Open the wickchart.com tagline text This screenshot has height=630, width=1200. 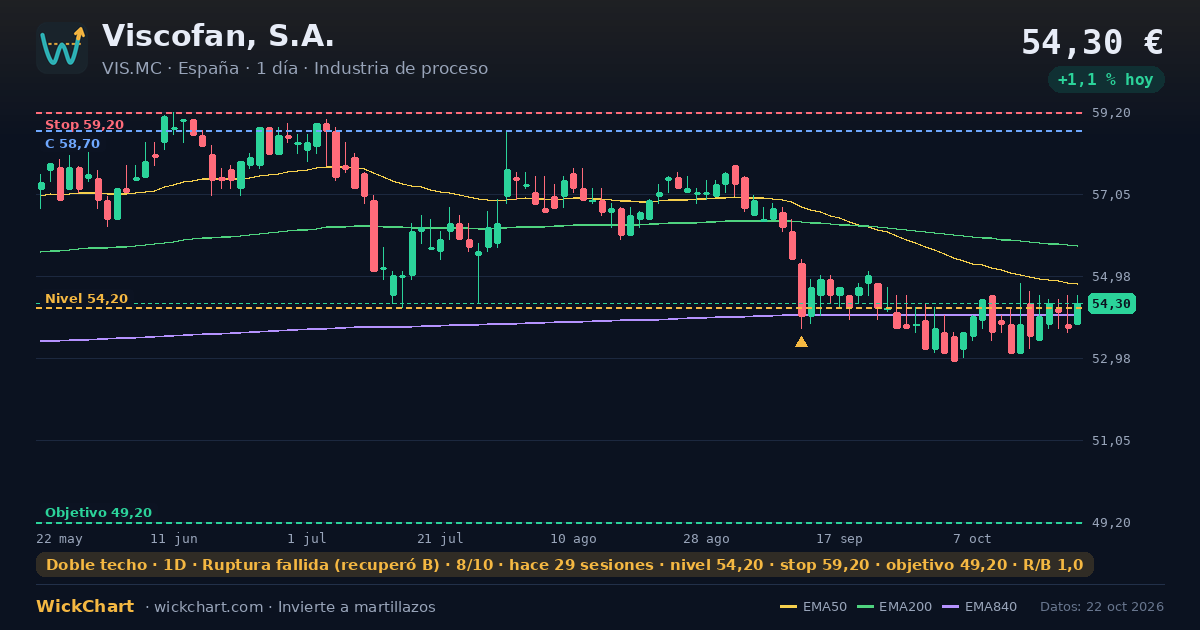coord(290,607)
